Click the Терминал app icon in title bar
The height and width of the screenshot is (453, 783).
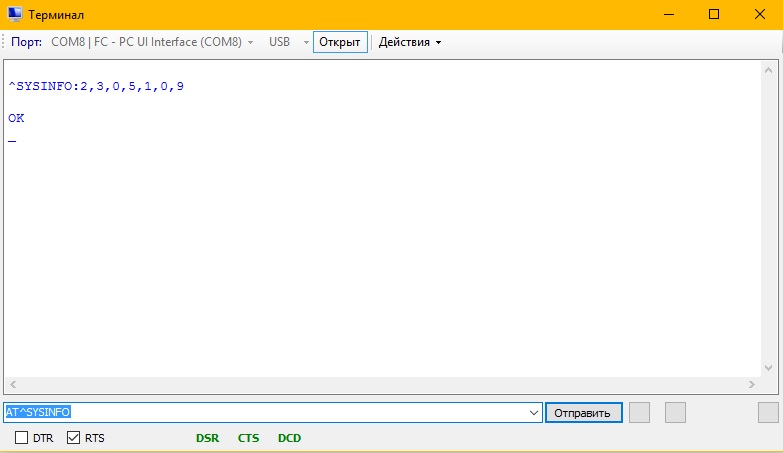(14, 14)
